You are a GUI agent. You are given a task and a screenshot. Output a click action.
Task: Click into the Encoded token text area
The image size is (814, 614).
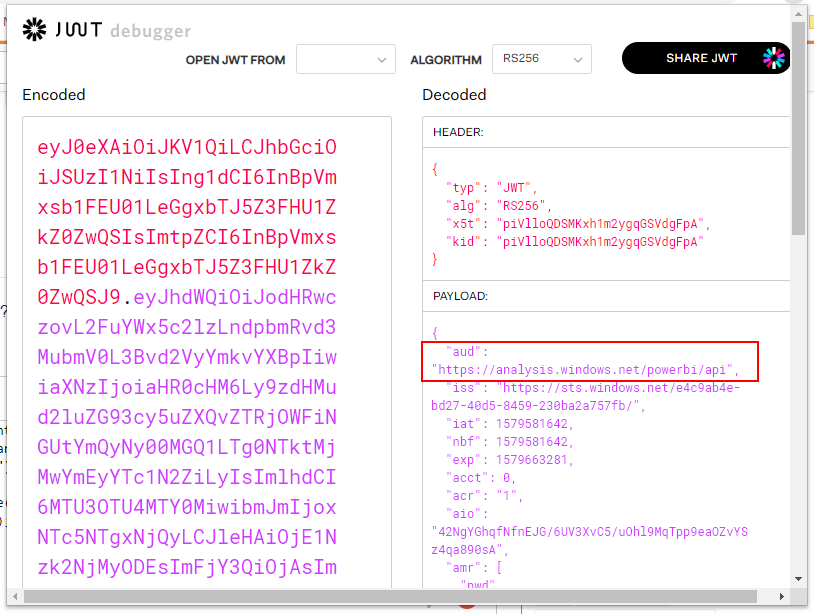tap(207, 353)
